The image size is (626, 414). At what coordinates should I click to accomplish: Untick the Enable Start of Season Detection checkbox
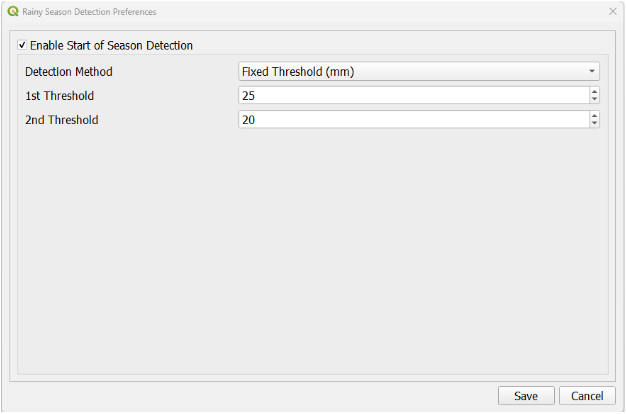[x=22, y=45]
